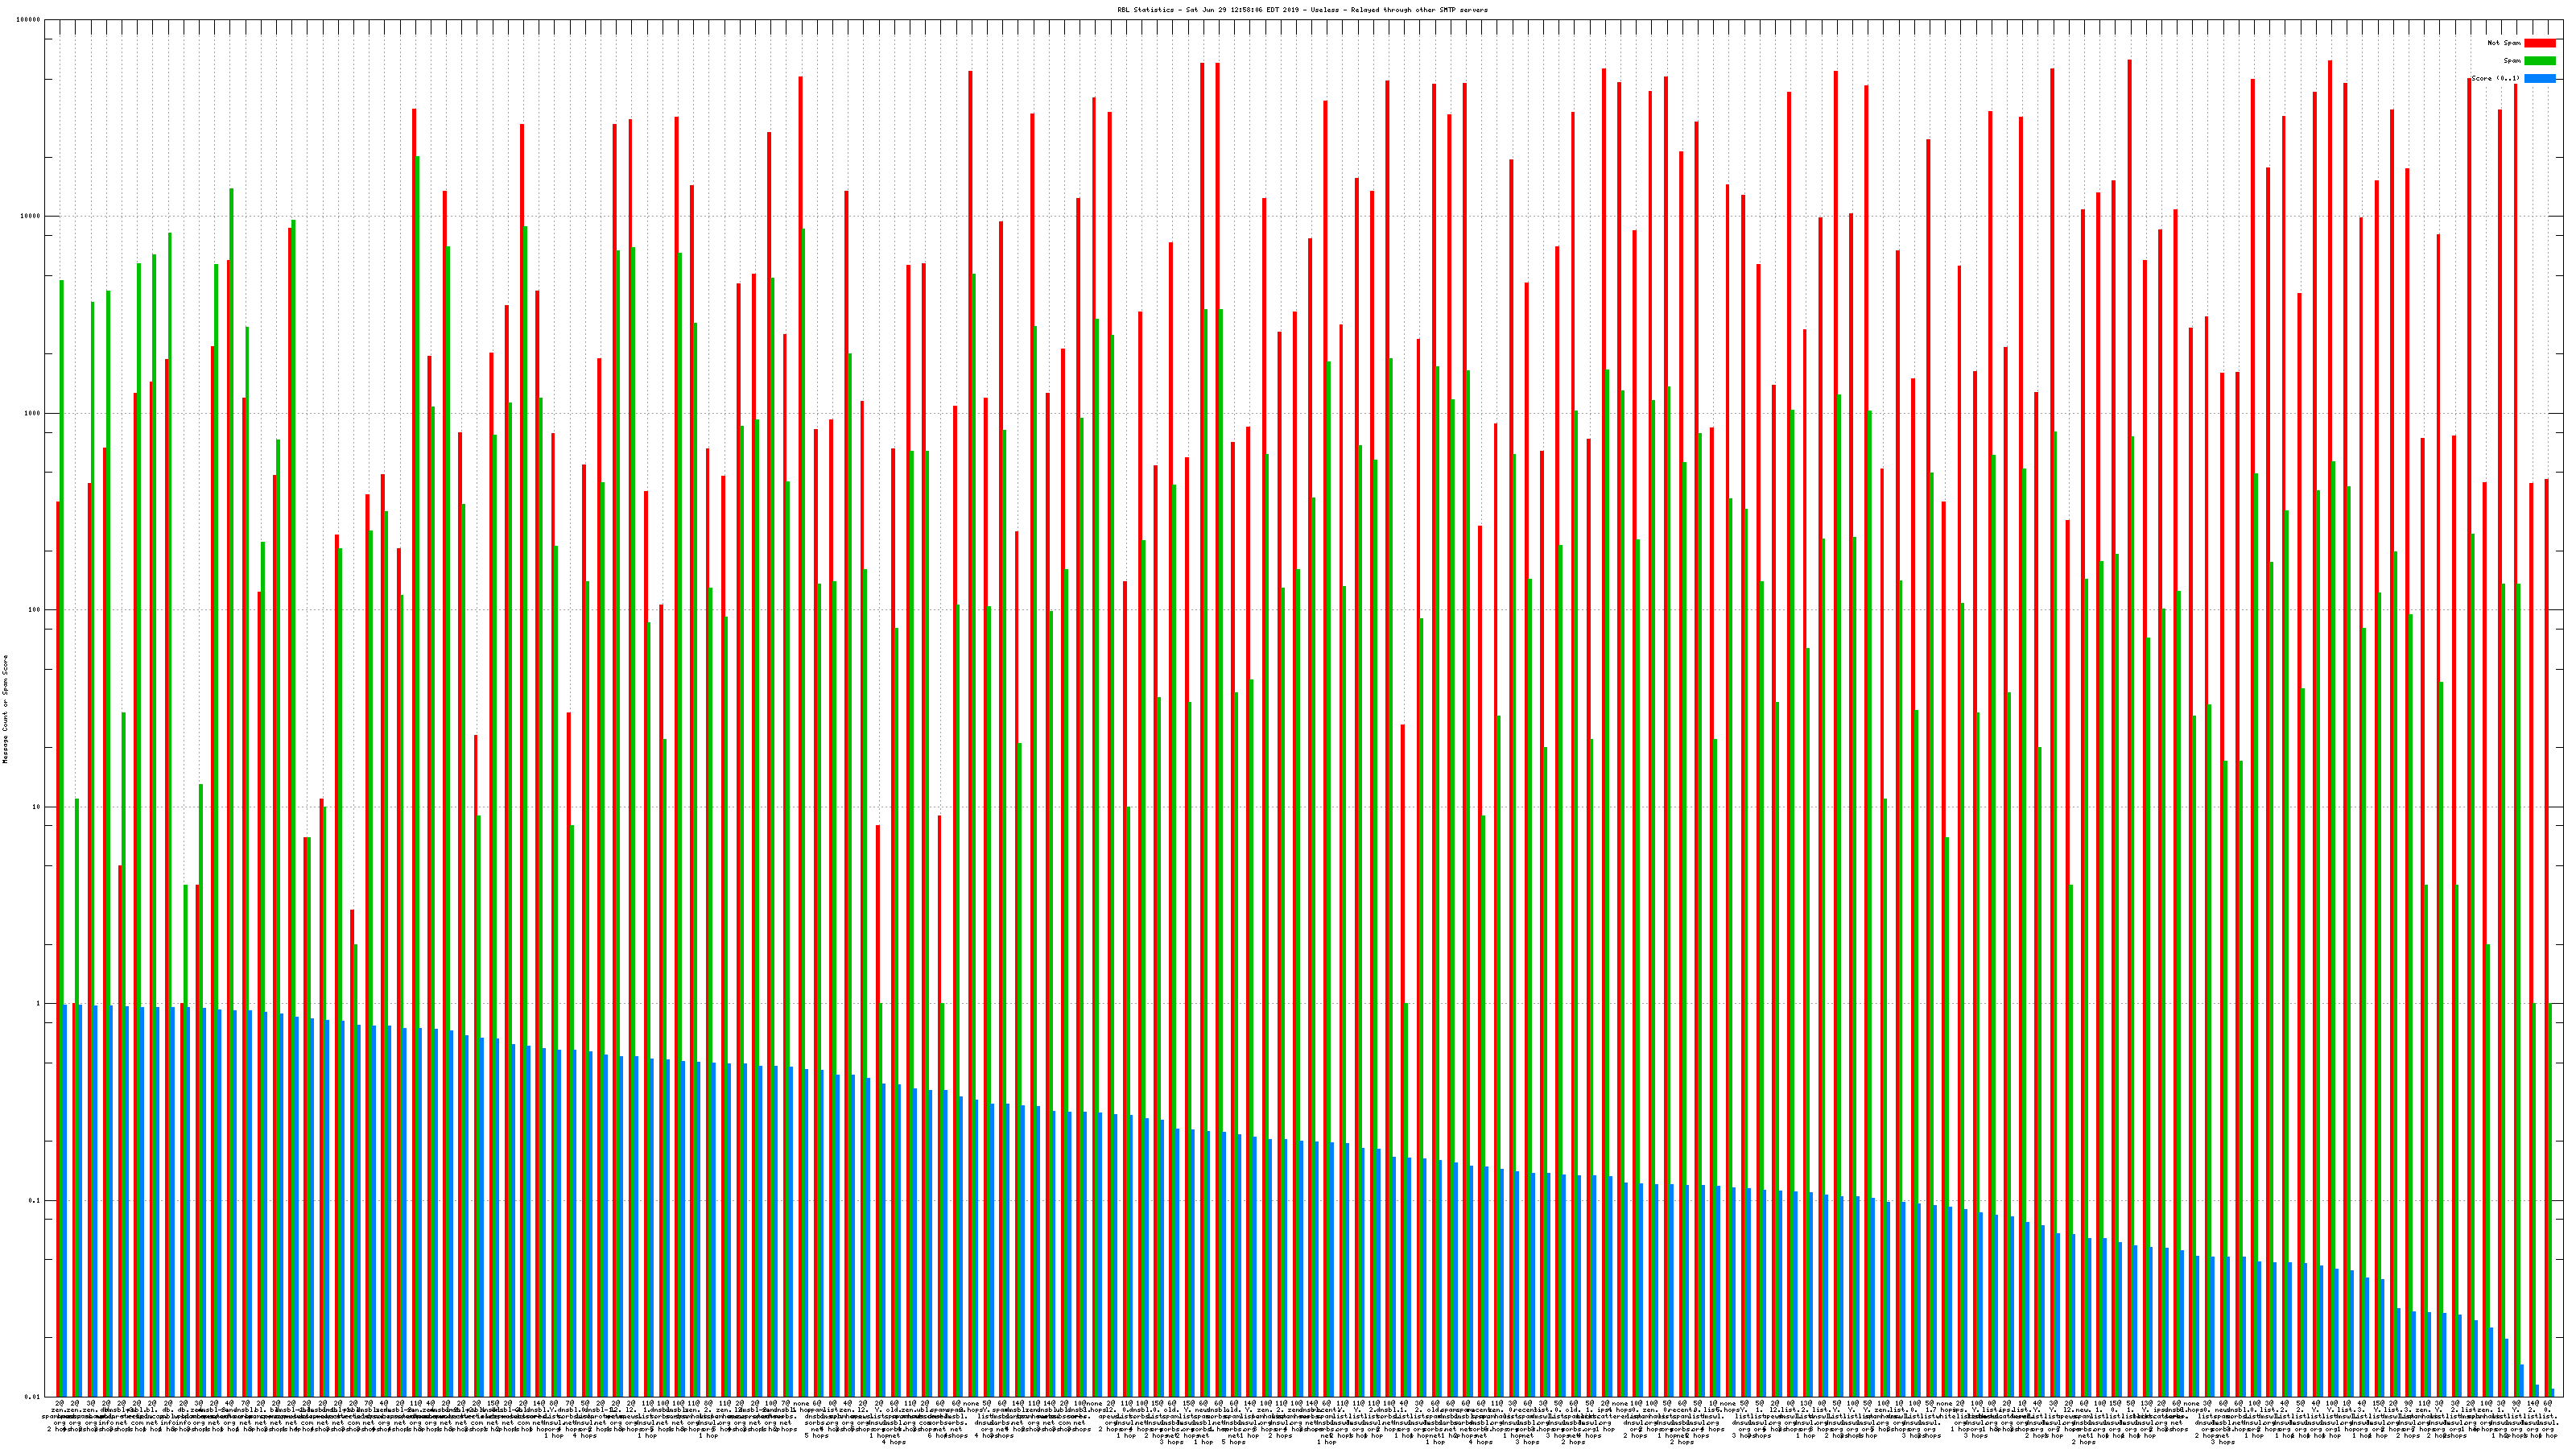
Task: Click the 100 y-axis tick label
Action: click(x=34, y=610)
